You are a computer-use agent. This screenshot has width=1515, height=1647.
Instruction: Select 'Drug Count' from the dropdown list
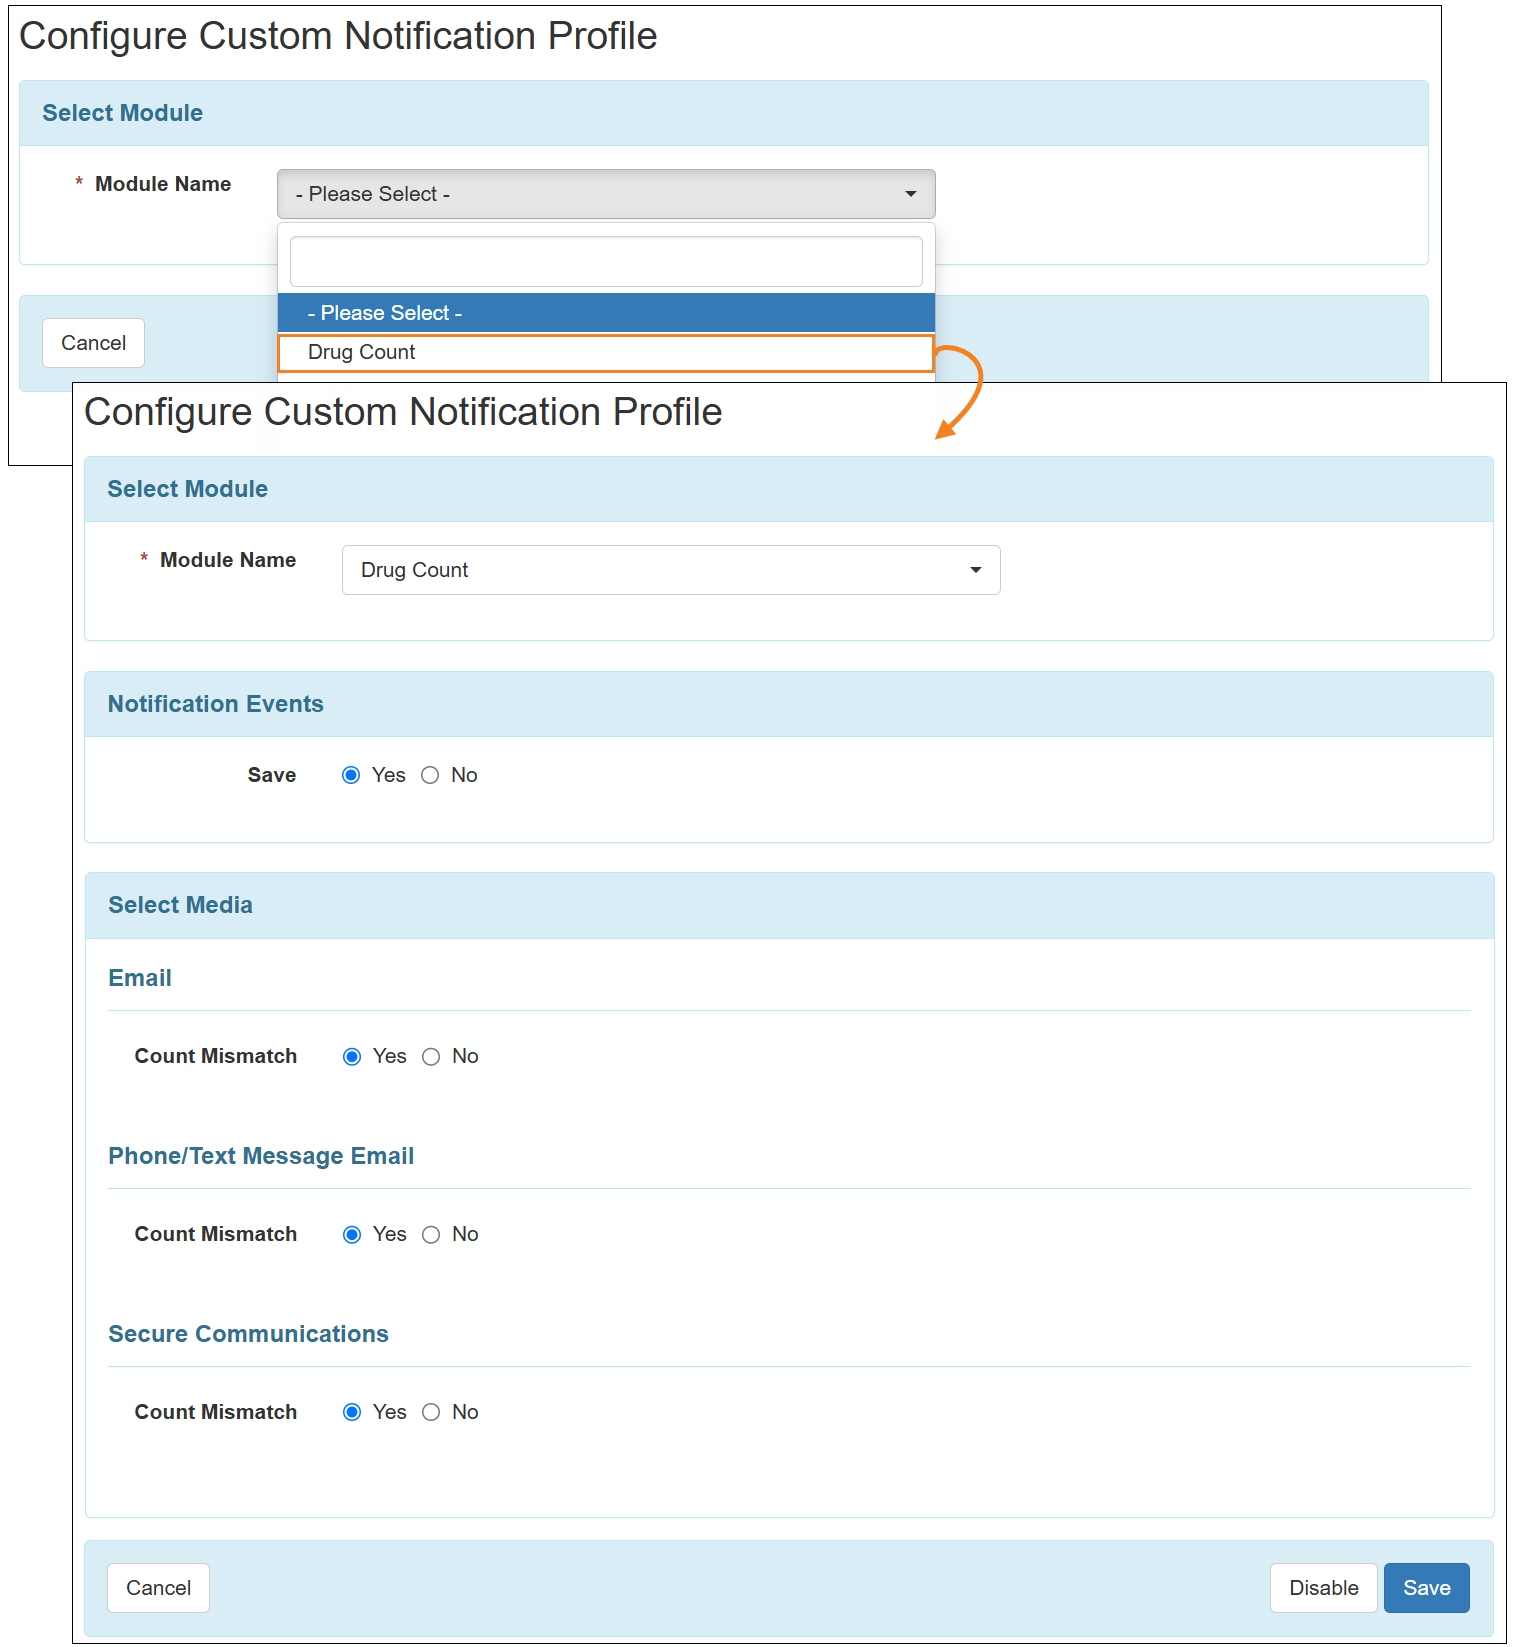pyautogui.click(x=606, y=353)
